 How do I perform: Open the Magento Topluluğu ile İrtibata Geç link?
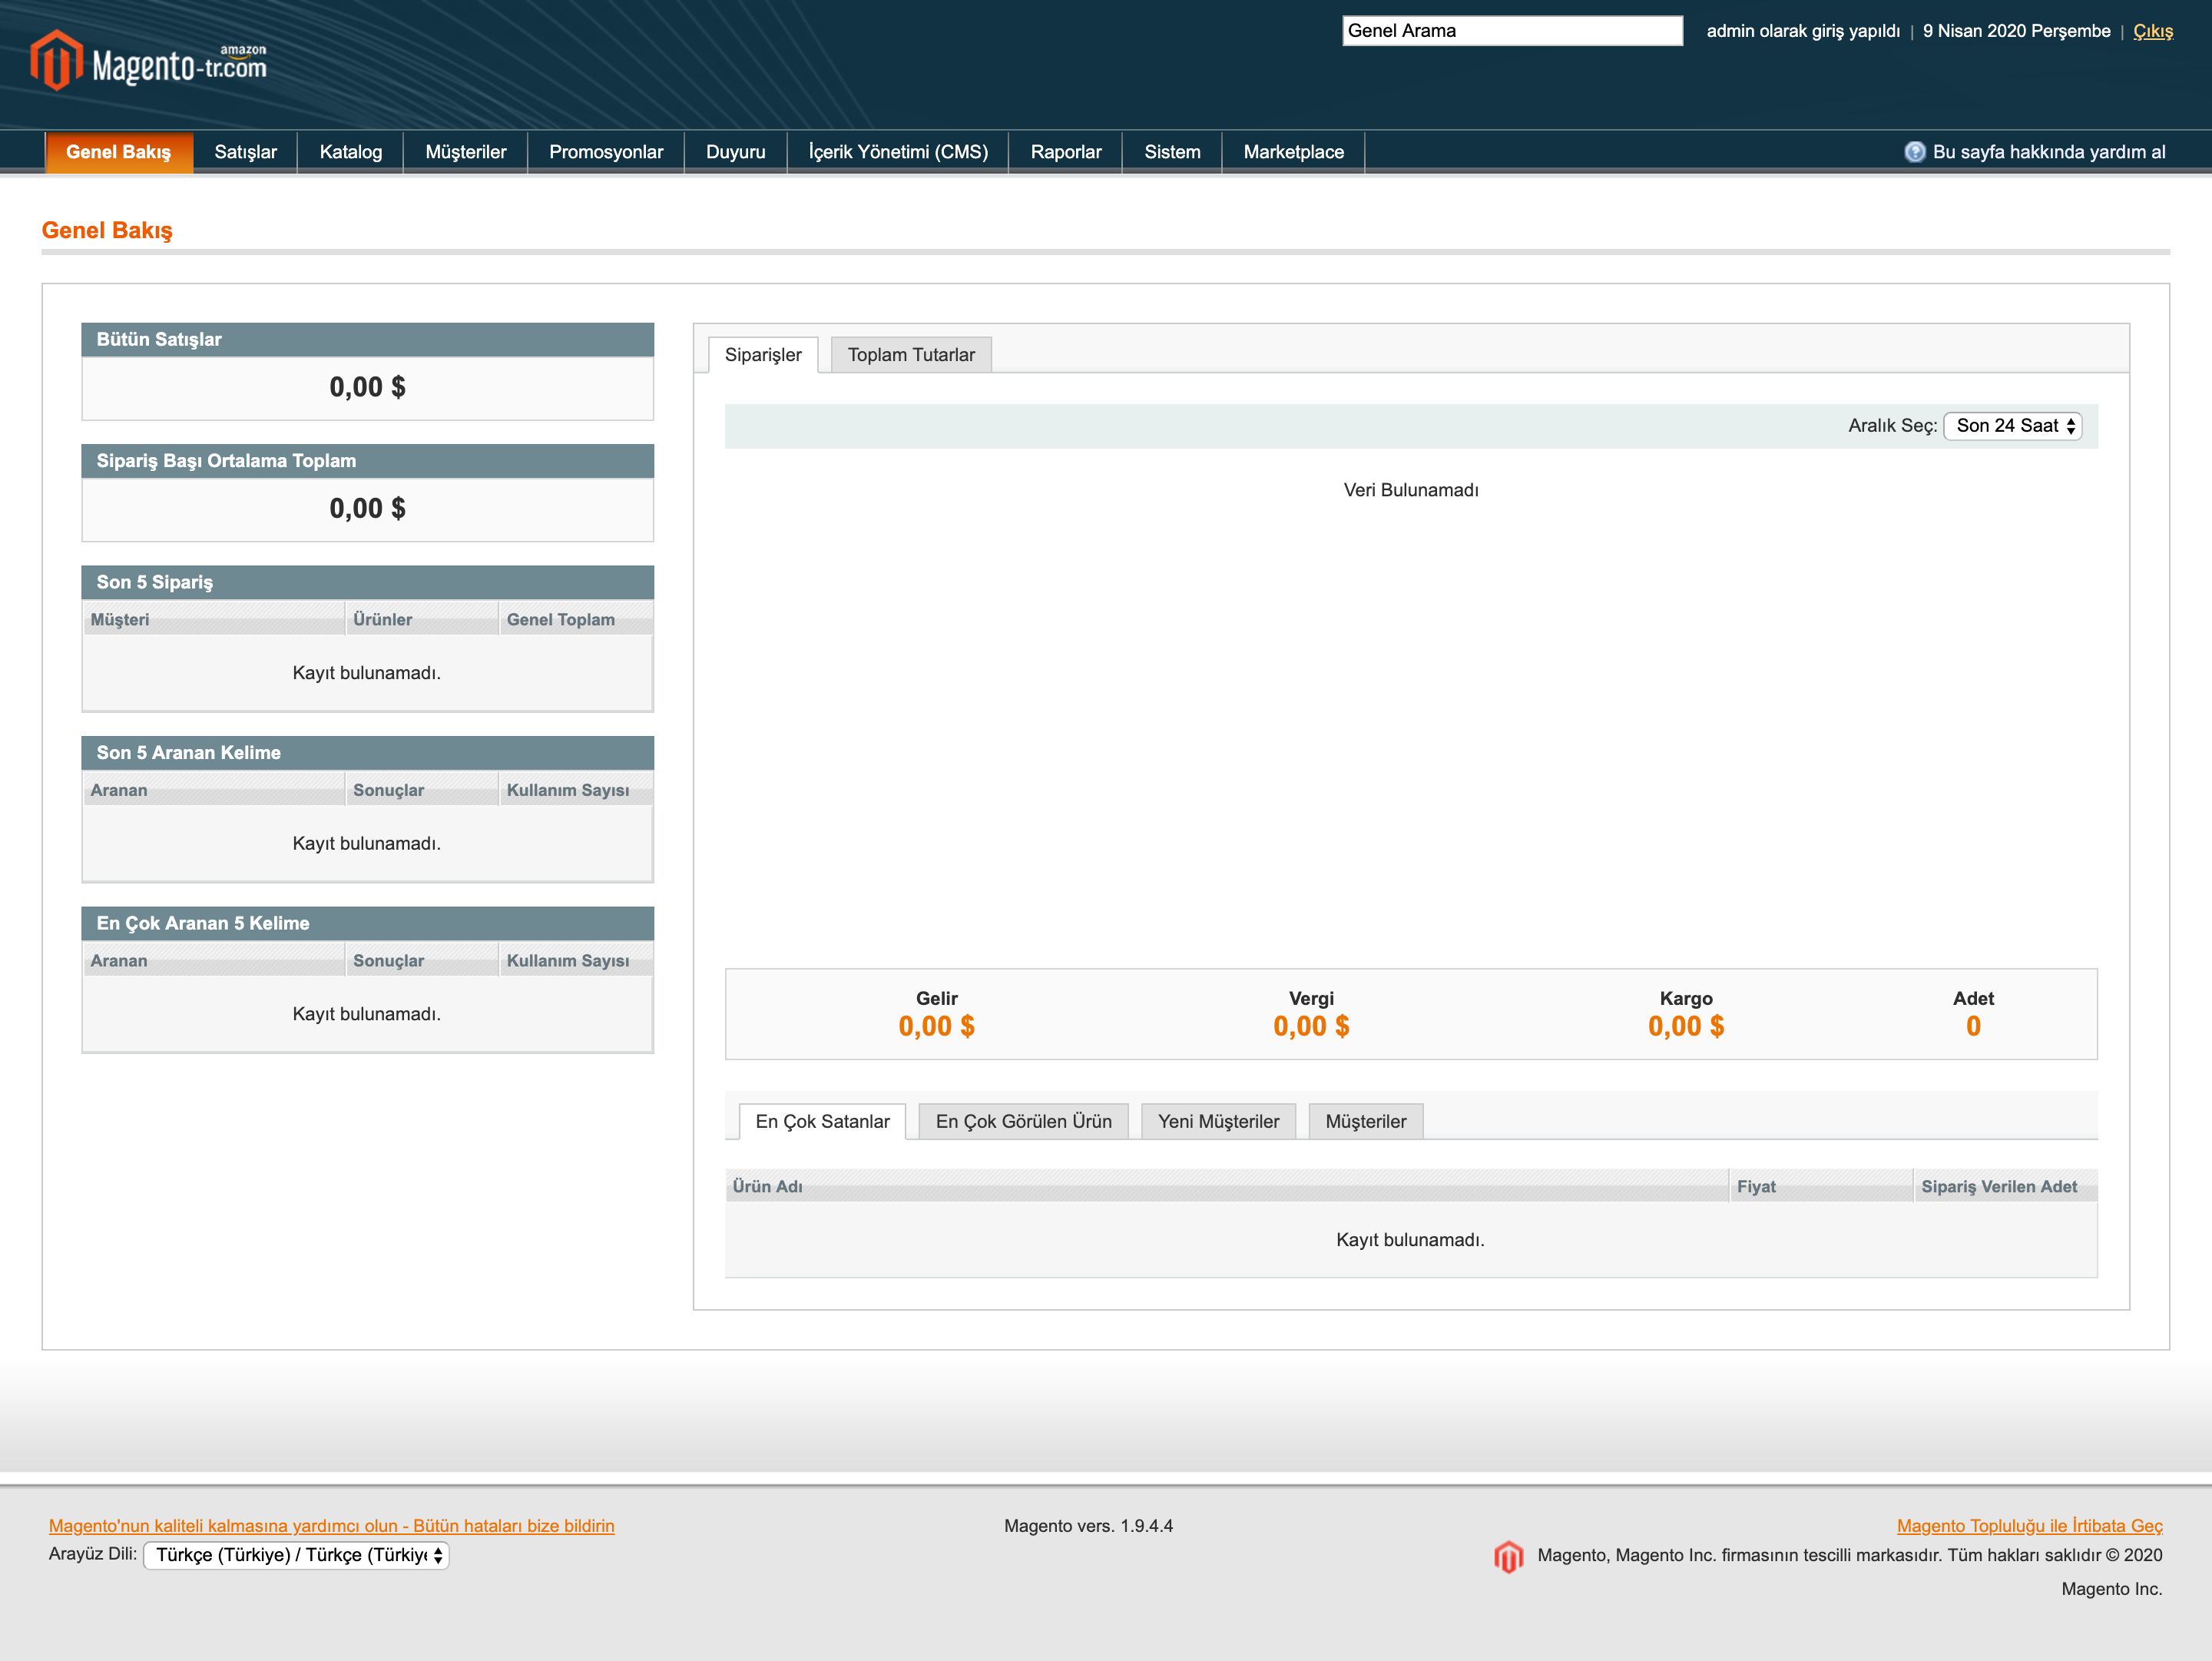click(2029, 1526)
